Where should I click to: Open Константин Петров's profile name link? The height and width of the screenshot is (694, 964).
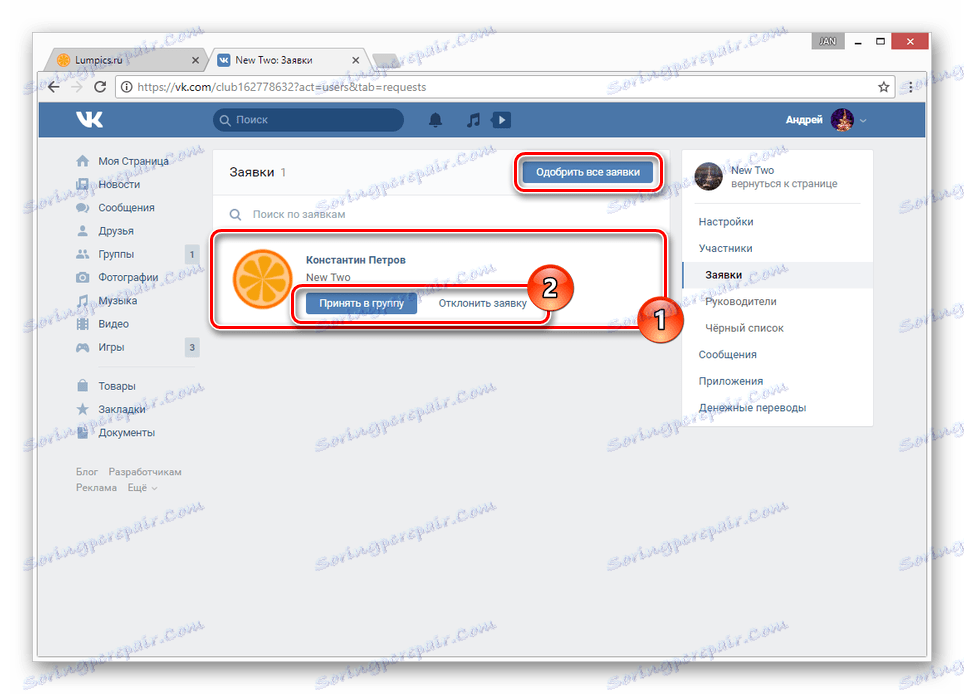pyautogui.click(x=356, y=260)
